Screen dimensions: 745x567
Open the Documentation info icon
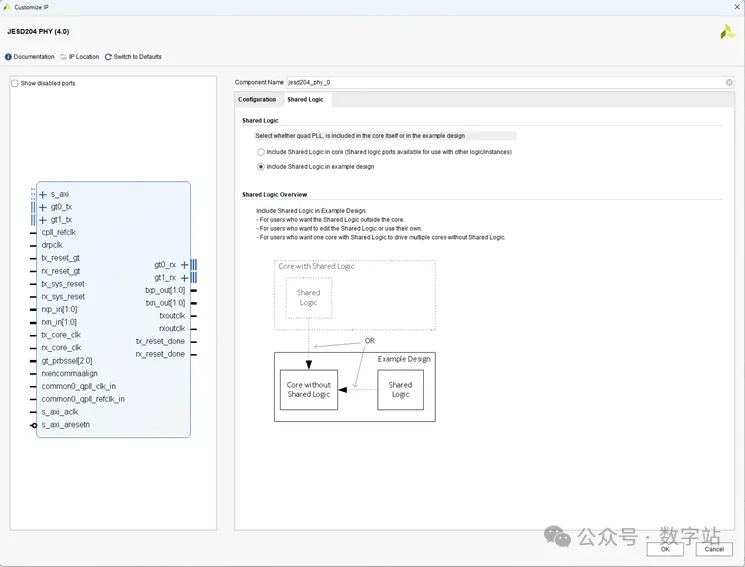[9, 57]
